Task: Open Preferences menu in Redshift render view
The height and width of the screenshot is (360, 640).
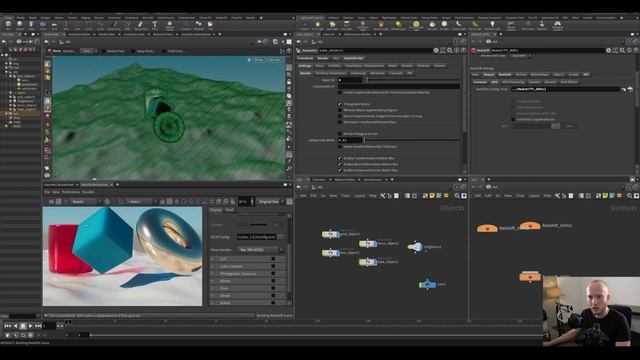Action: 71,192
